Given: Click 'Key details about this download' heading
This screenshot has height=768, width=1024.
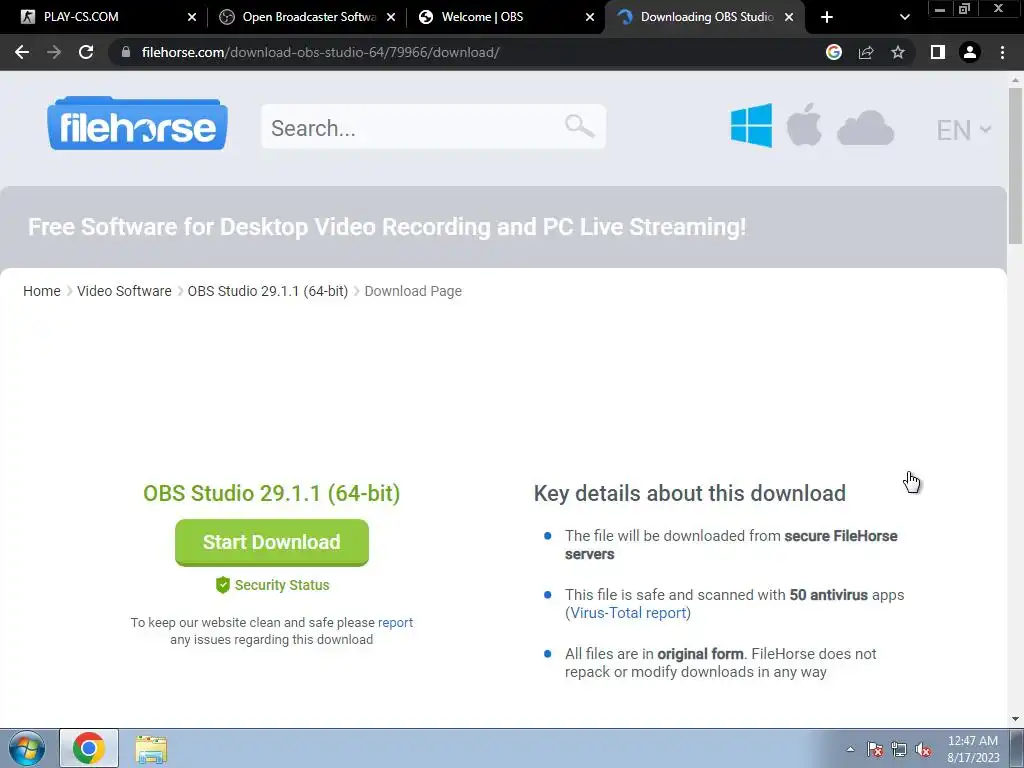Looking at the screenshot, I should (690, 493).
